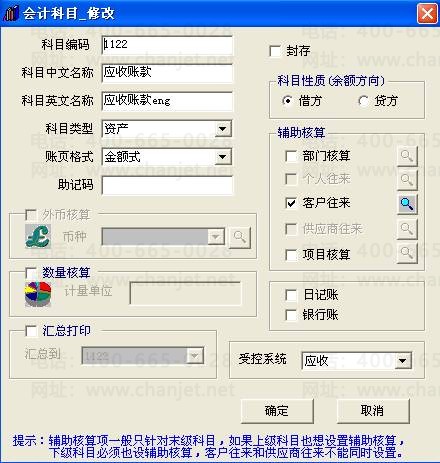
Task: Open the 受控系统 dropdown
Action: pos(403,361)
